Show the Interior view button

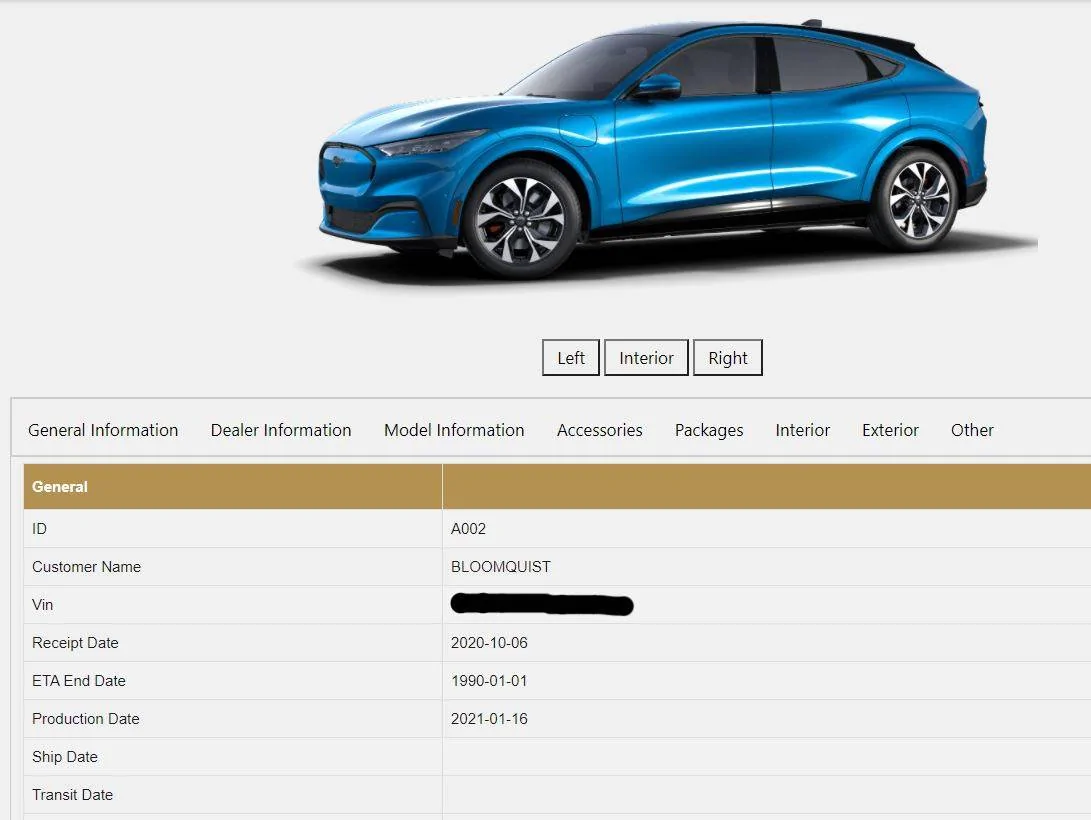(x=646, y=357)
